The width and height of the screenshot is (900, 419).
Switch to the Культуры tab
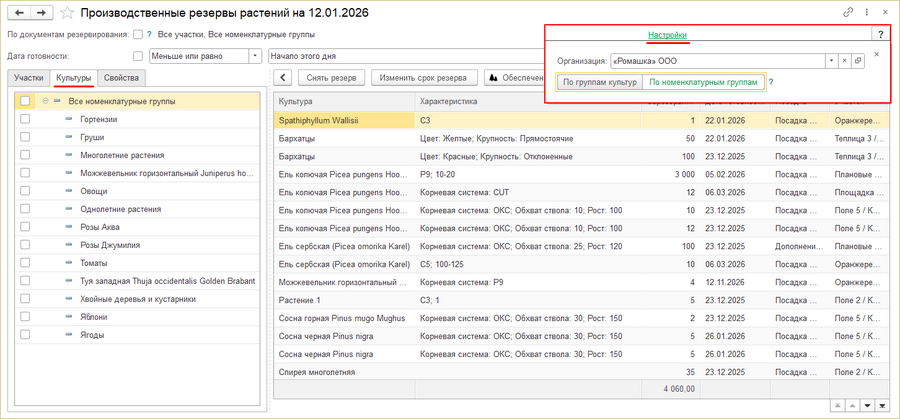click(x=73, y=77)
